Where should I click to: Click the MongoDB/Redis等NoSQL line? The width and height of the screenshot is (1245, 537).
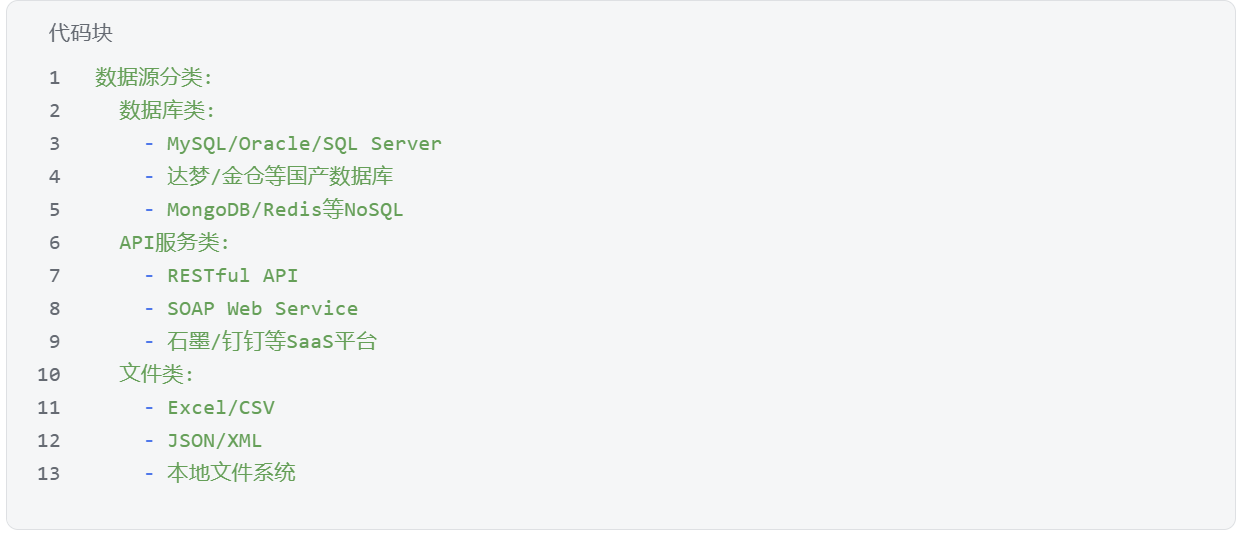[285, 209]
